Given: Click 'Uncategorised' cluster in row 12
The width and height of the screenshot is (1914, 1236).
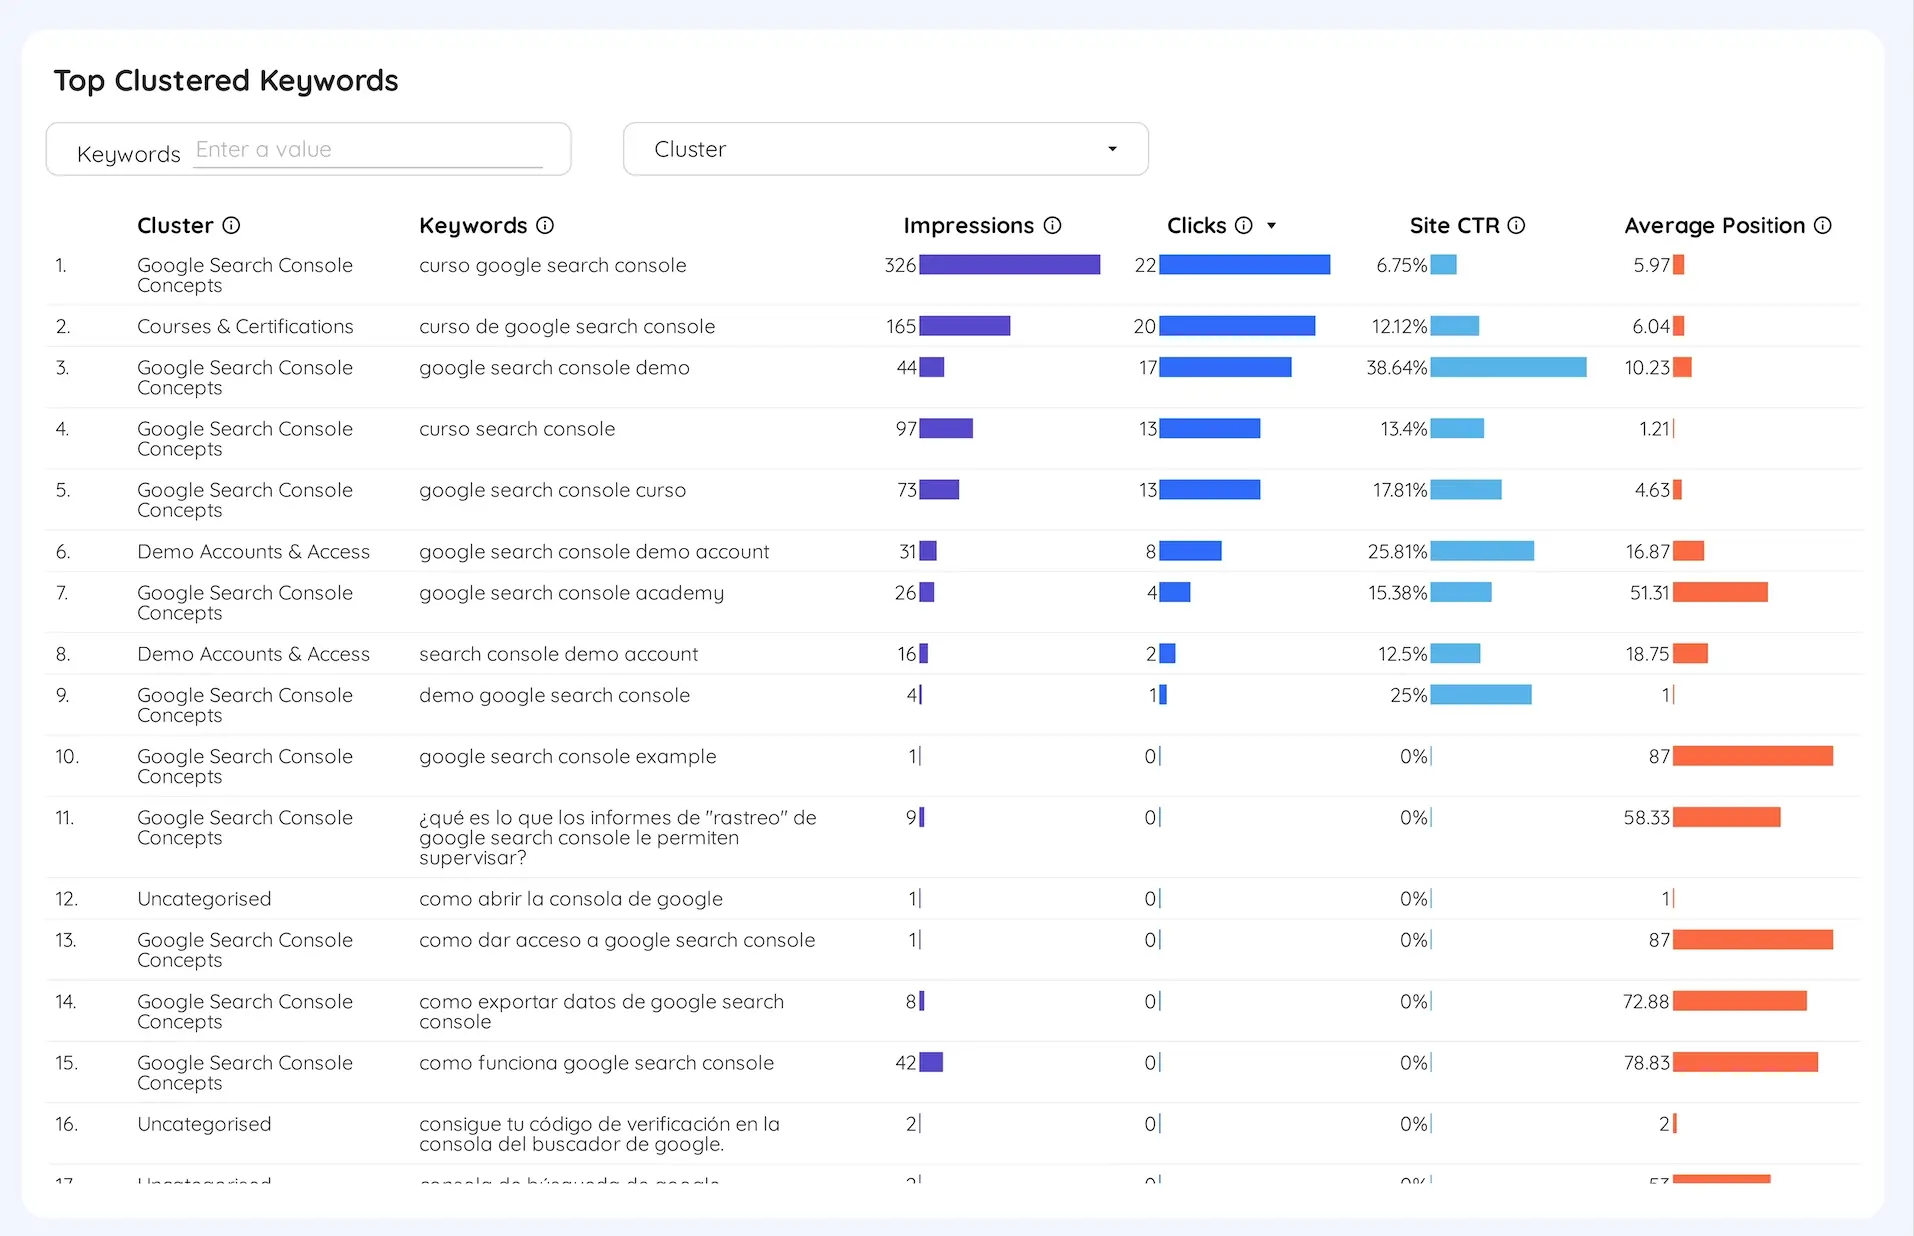Looking at the screenshot, I should [x=204, y=899].
